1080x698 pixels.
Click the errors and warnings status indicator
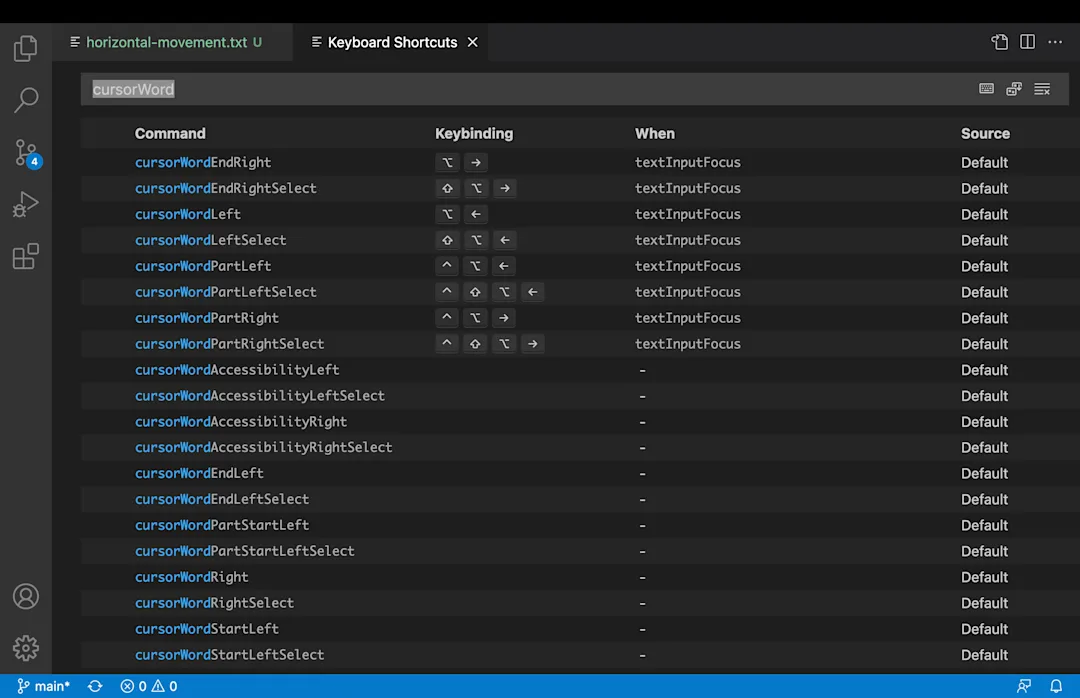[147, 686]
